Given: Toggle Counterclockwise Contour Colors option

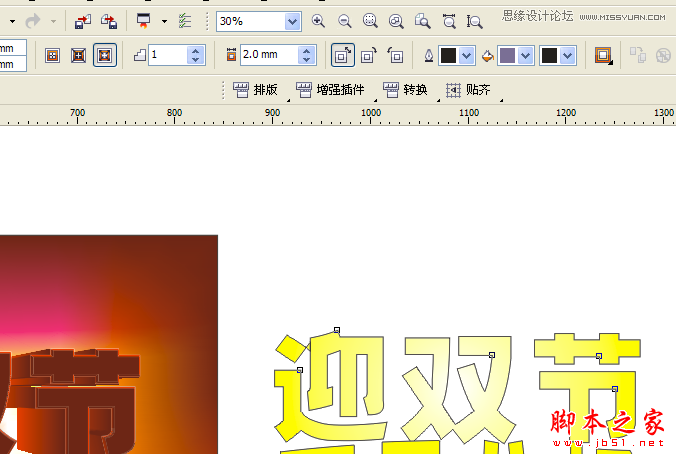Looking at the screenshot, I should tap(395, 55).
